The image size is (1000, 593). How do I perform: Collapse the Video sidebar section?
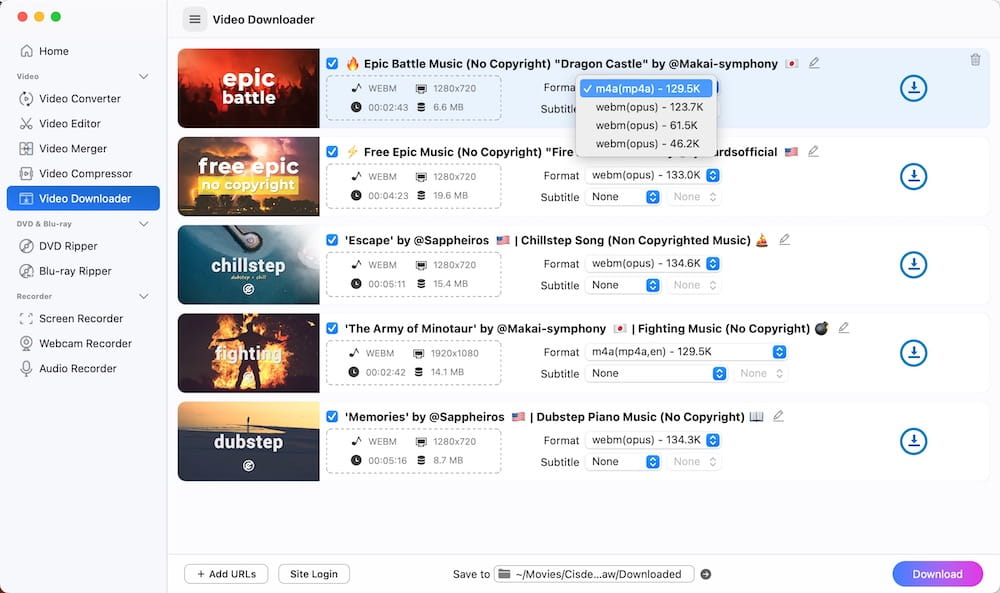click(143, 77)
